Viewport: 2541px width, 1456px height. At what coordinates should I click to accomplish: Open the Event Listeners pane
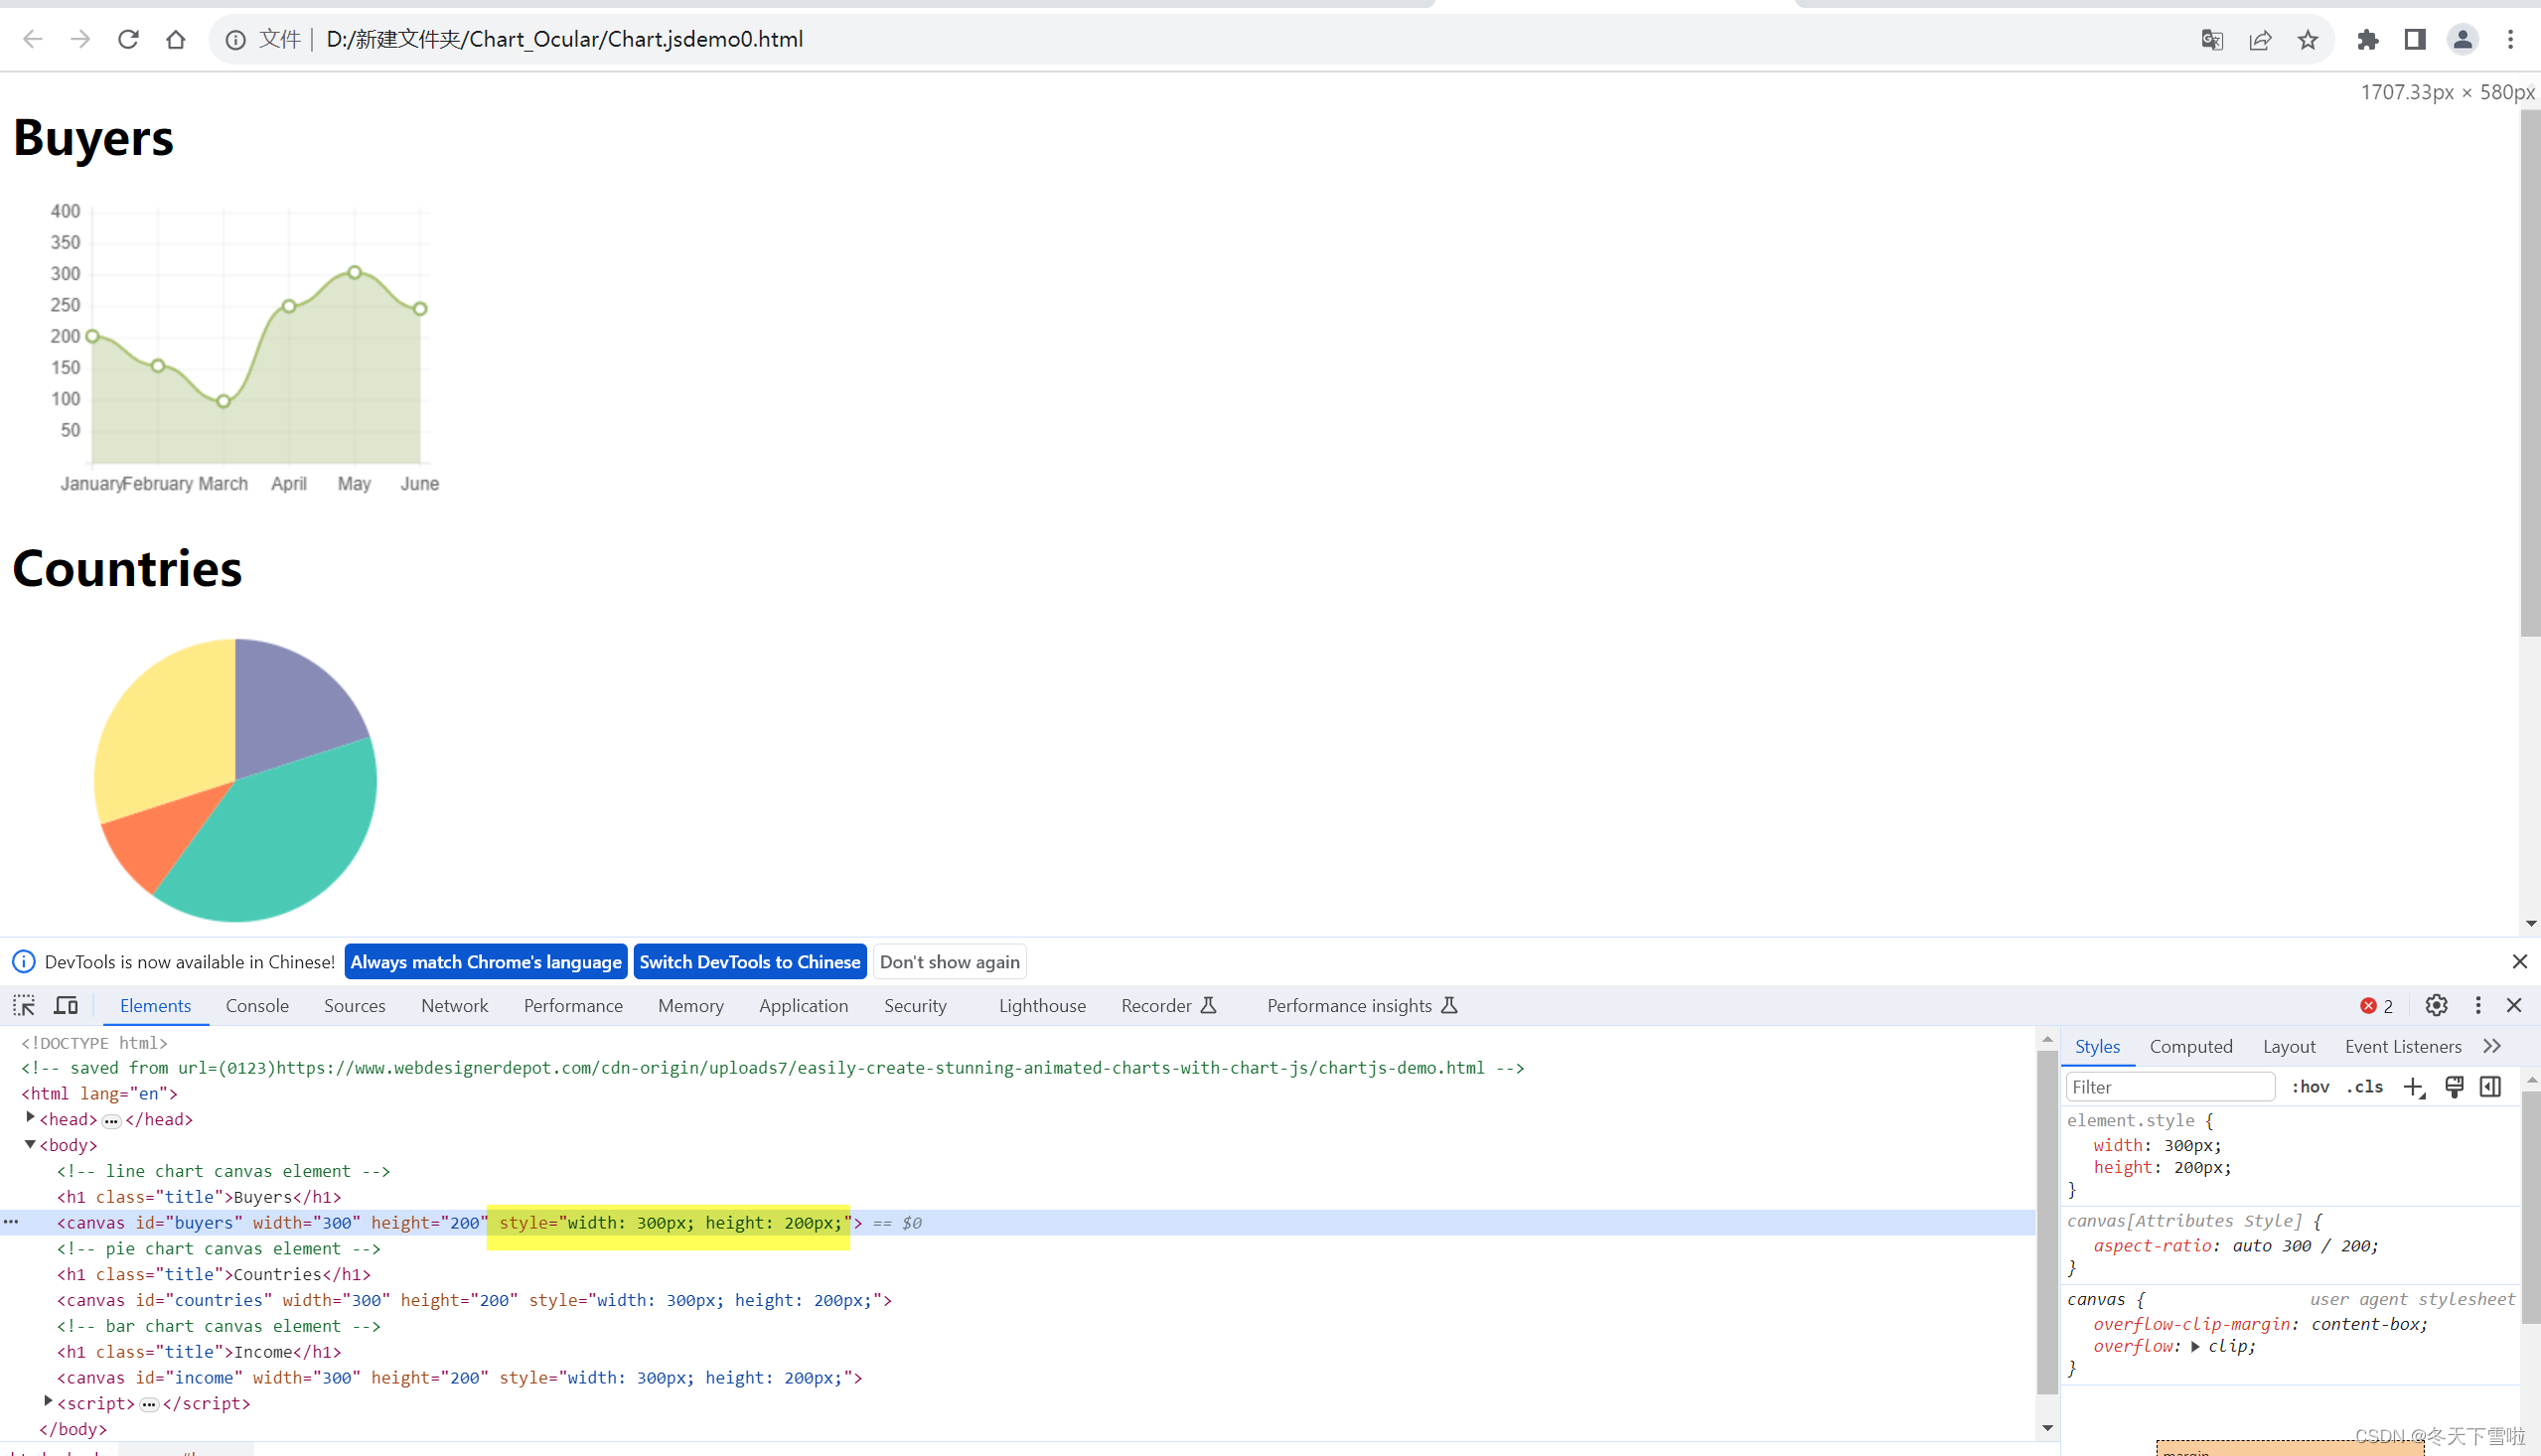[x=2402, y=1046]
